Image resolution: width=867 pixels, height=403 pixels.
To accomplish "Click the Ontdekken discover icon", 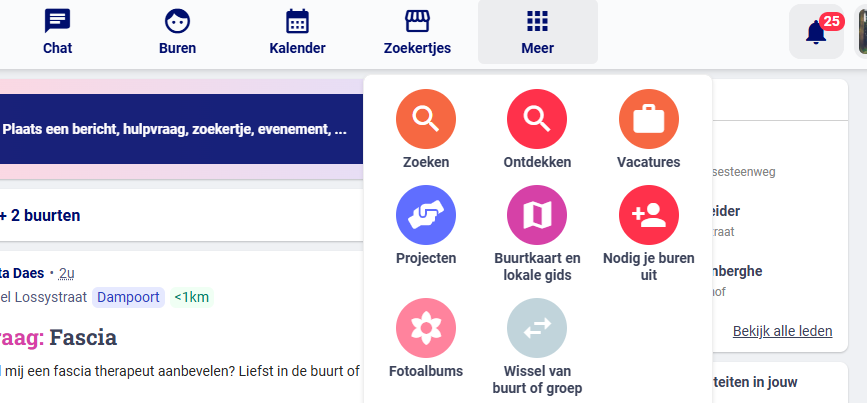I will (537, 119).
